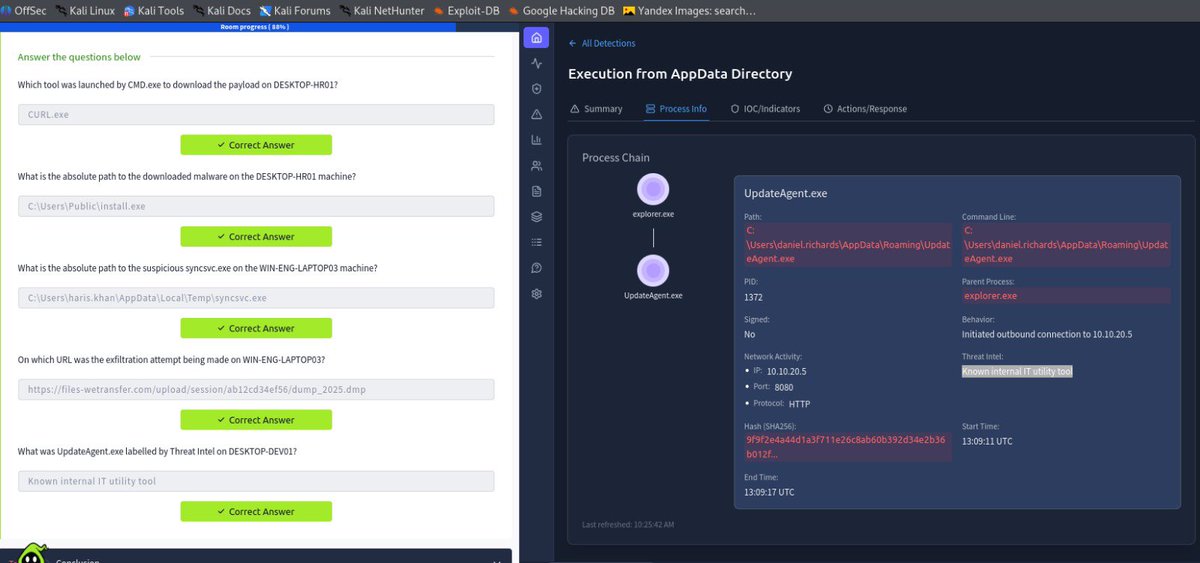Open the alerts triangle icon in the sidebar
This screenshot has height=563, width=1200.
coord(537,114)
